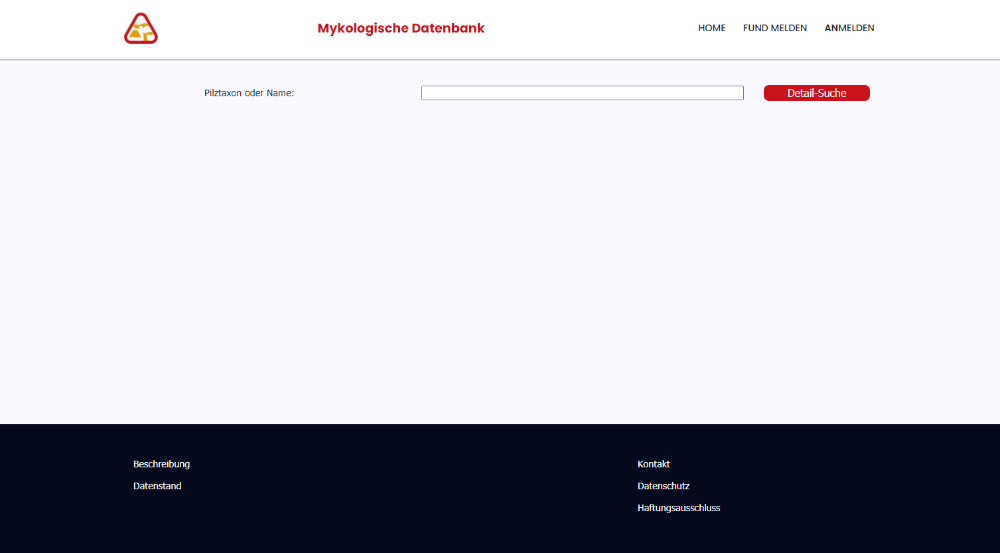Focus the Pilztaxon search input field
Screen dimensions: 1000x553
[x=582, y=93]
